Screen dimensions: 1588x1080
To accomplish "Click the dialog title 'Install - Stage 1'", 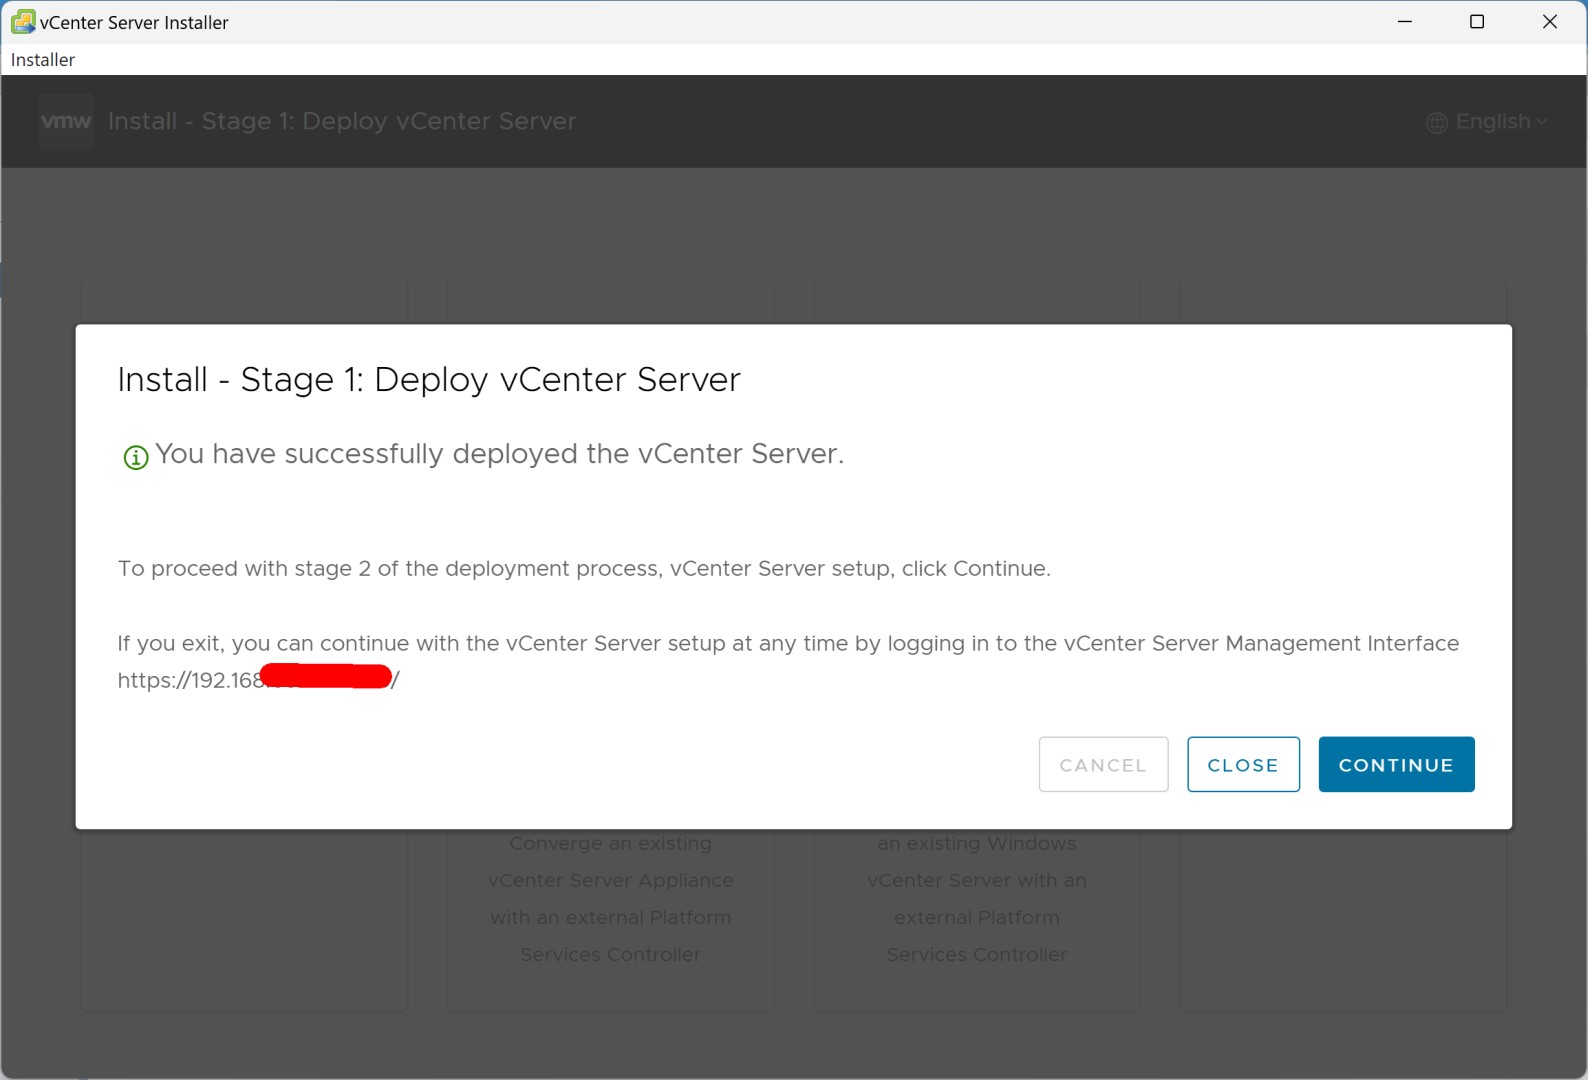I will 429,380.
